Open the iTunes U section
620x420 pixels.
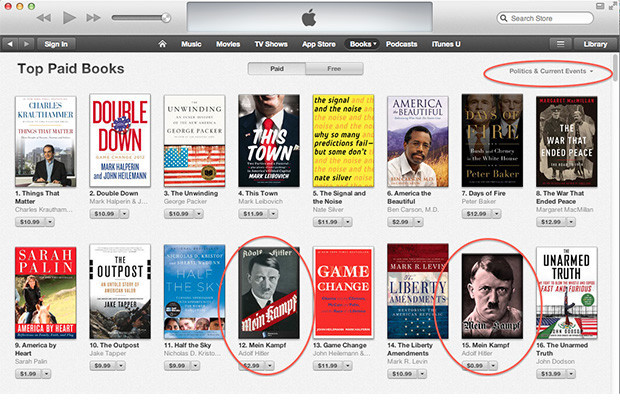point(446,44)
